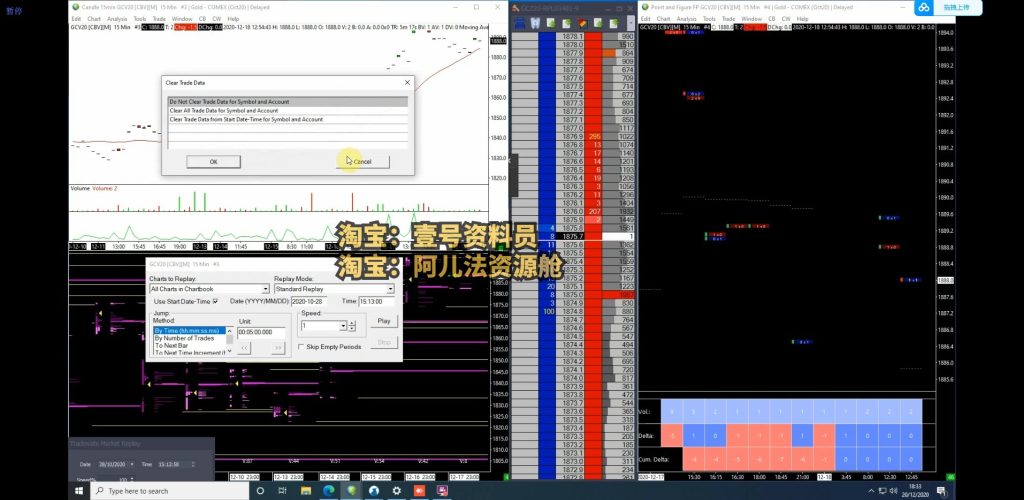Open the Charts to Replay dropdown
Image resolution: width=1024 pixels, height=500 pixels.
(265, 289)
